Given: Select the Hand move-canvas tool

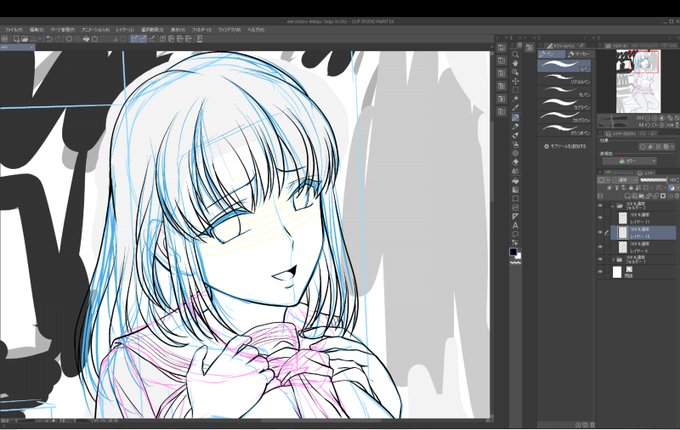Looking at the screenshot, I should pos(515,63).
